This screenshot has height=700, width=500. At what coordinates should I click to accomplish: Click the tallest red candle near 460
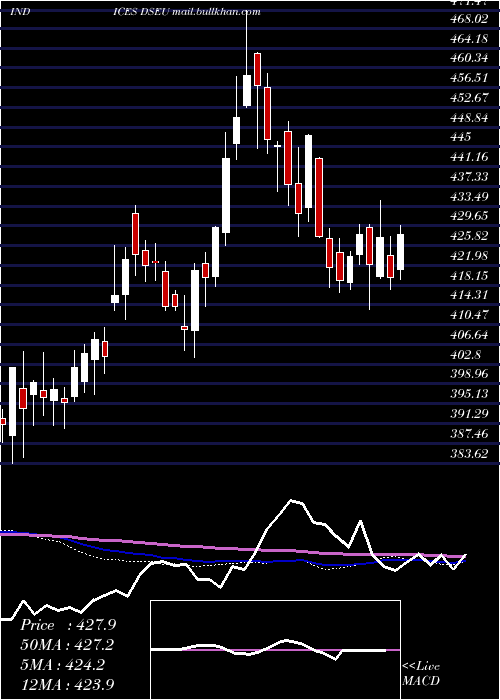[x=257, y=69]
